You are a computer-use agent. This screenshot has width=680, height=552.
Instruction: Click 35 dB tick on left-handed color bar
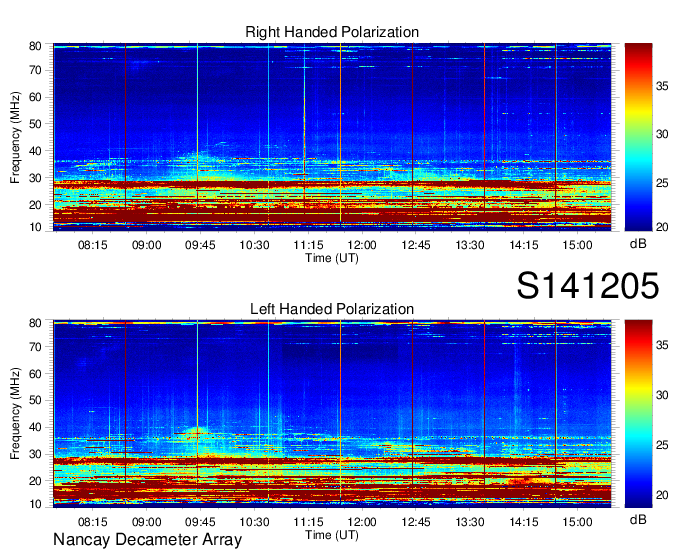click(x=662, y=345)
